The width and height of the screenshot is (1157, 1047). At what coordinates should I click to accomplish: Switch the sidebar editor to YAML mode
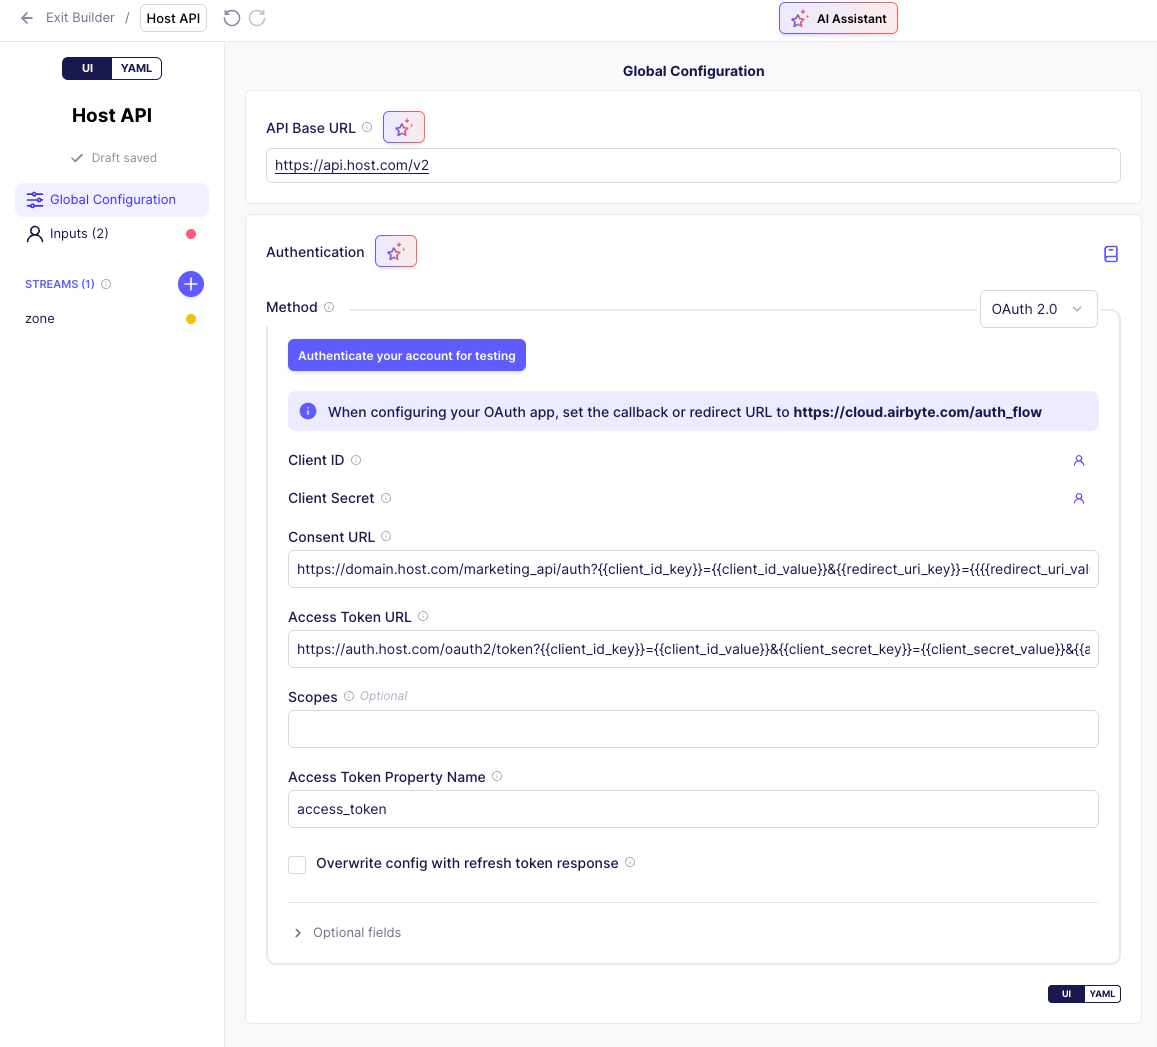point(136,68)
